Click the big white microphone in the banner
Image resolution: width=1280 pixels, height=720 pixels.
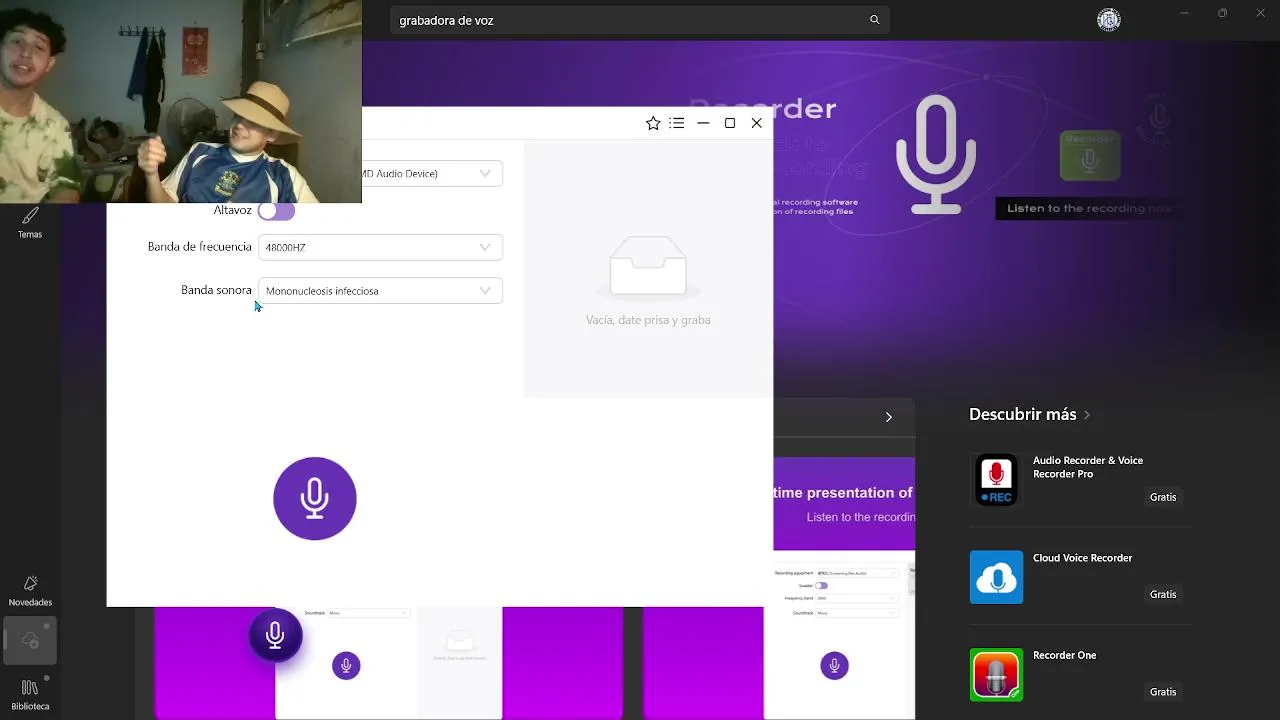(936, 154)
